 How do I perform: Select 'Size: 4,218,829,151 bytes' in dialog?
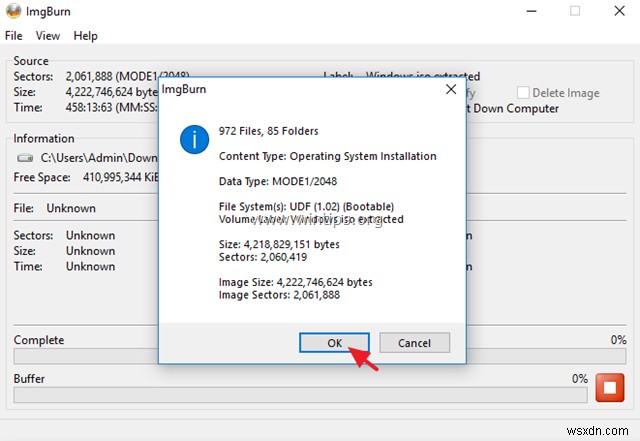(279, 244)
